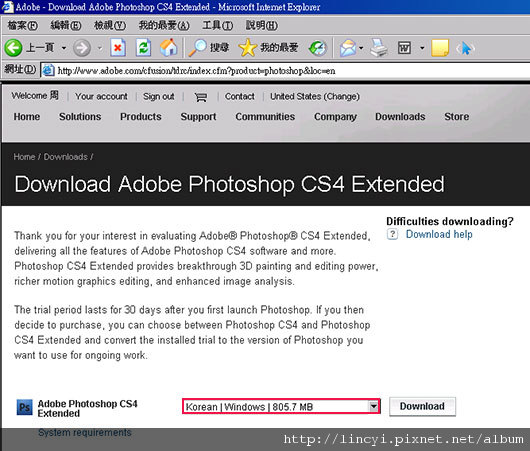
Task: Open Solutions in Adobe navigation
Action: pos(80,117)
